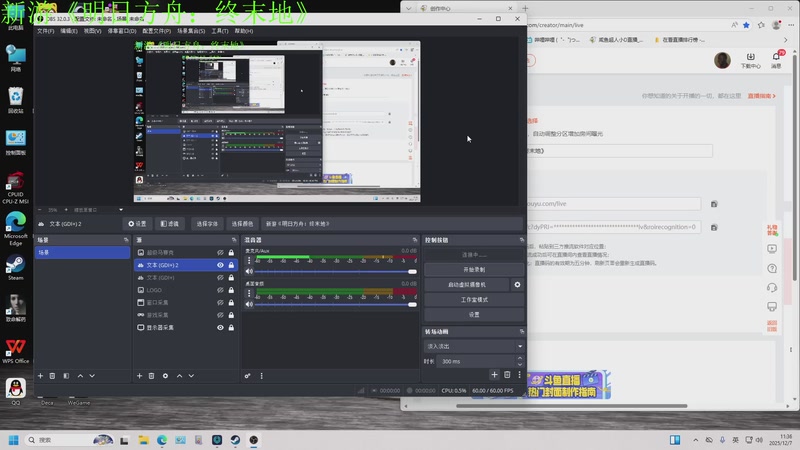This screenshot has width=800, height=450.
Task: Open the 视图(V) menu in OBS
Action: pos(92,31)
